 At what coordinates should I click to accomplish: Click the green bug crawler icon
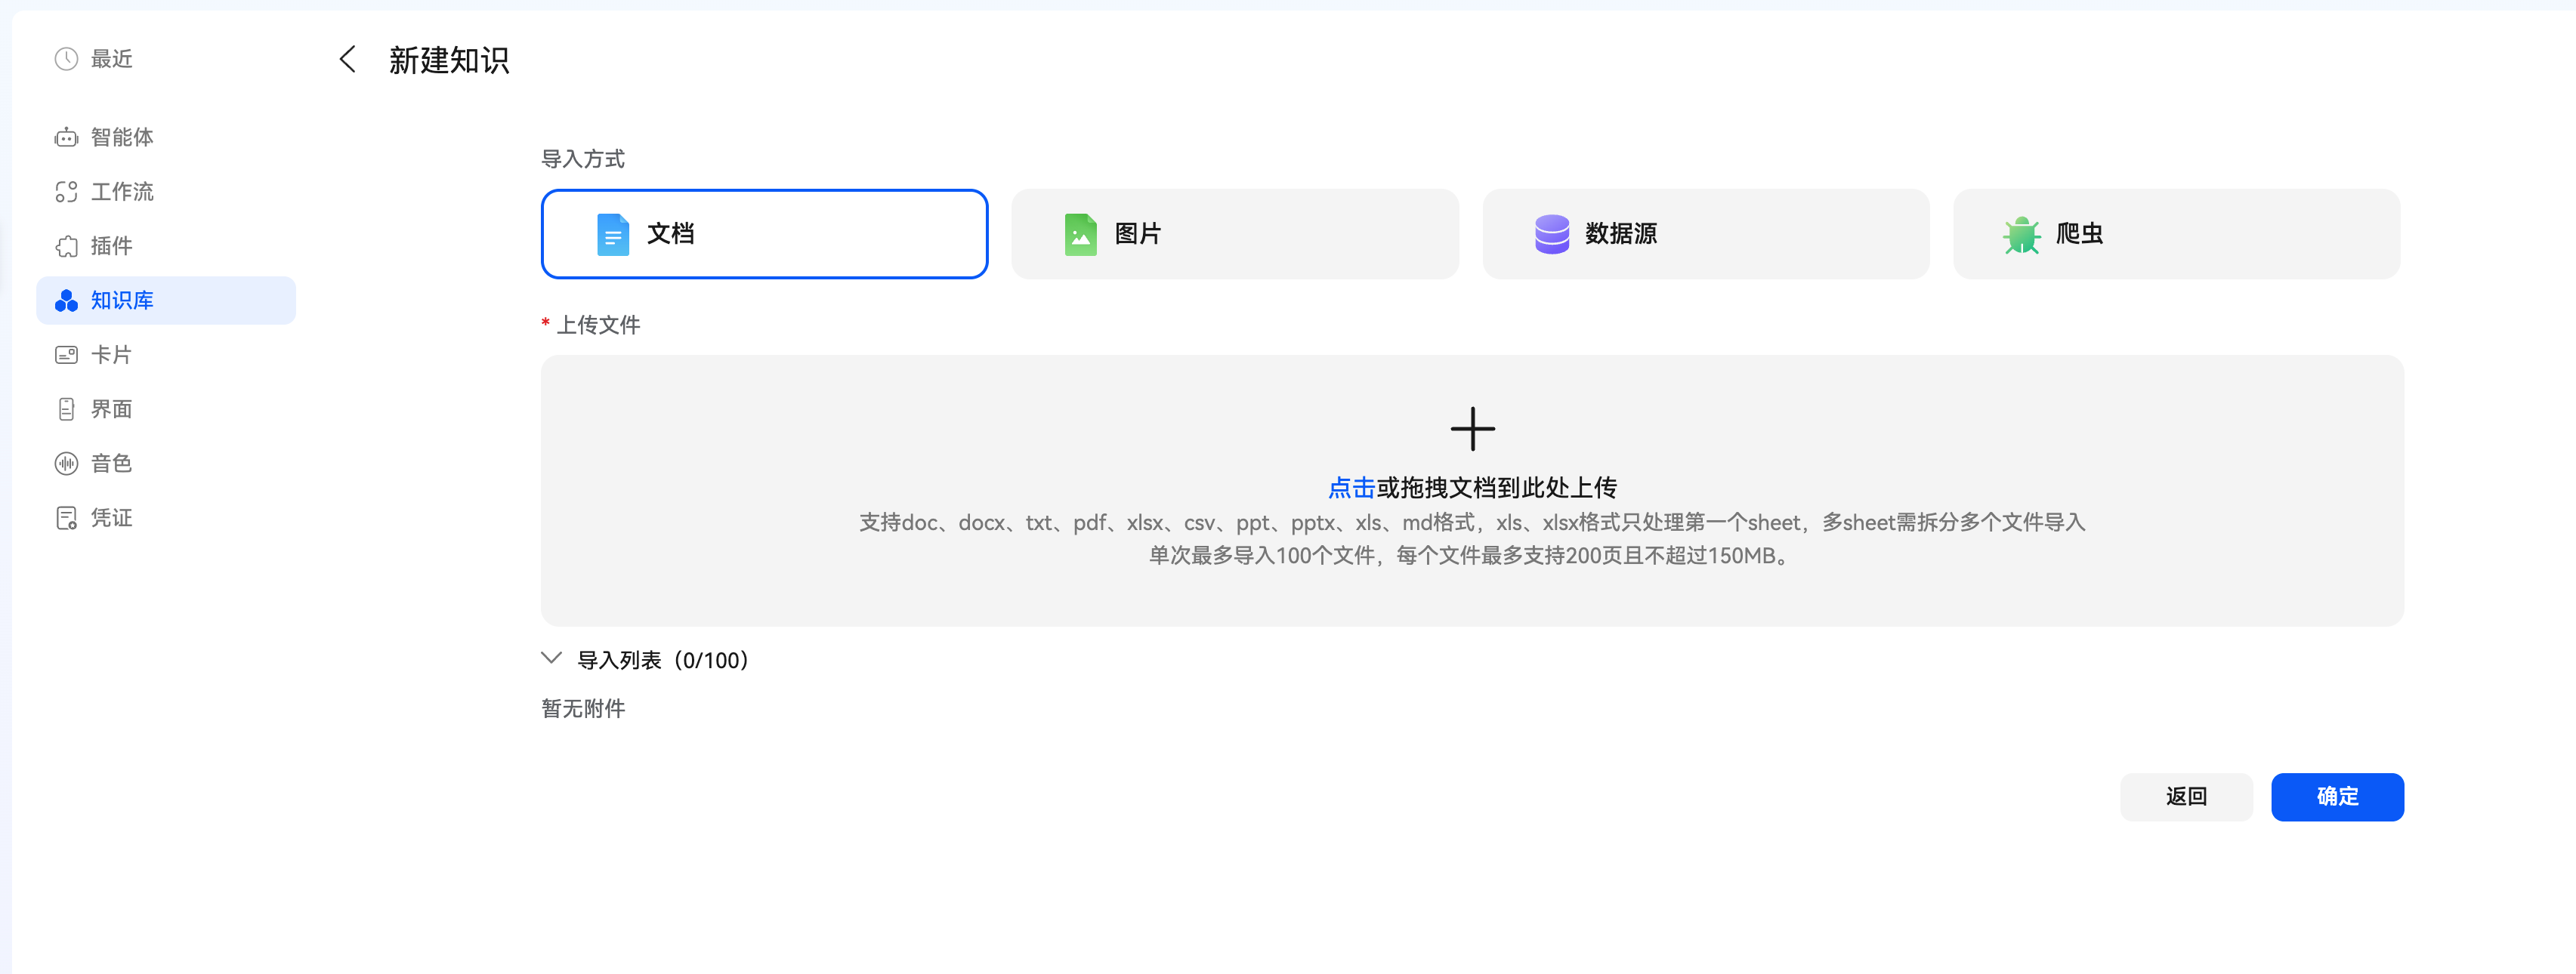pos(2022,235)
